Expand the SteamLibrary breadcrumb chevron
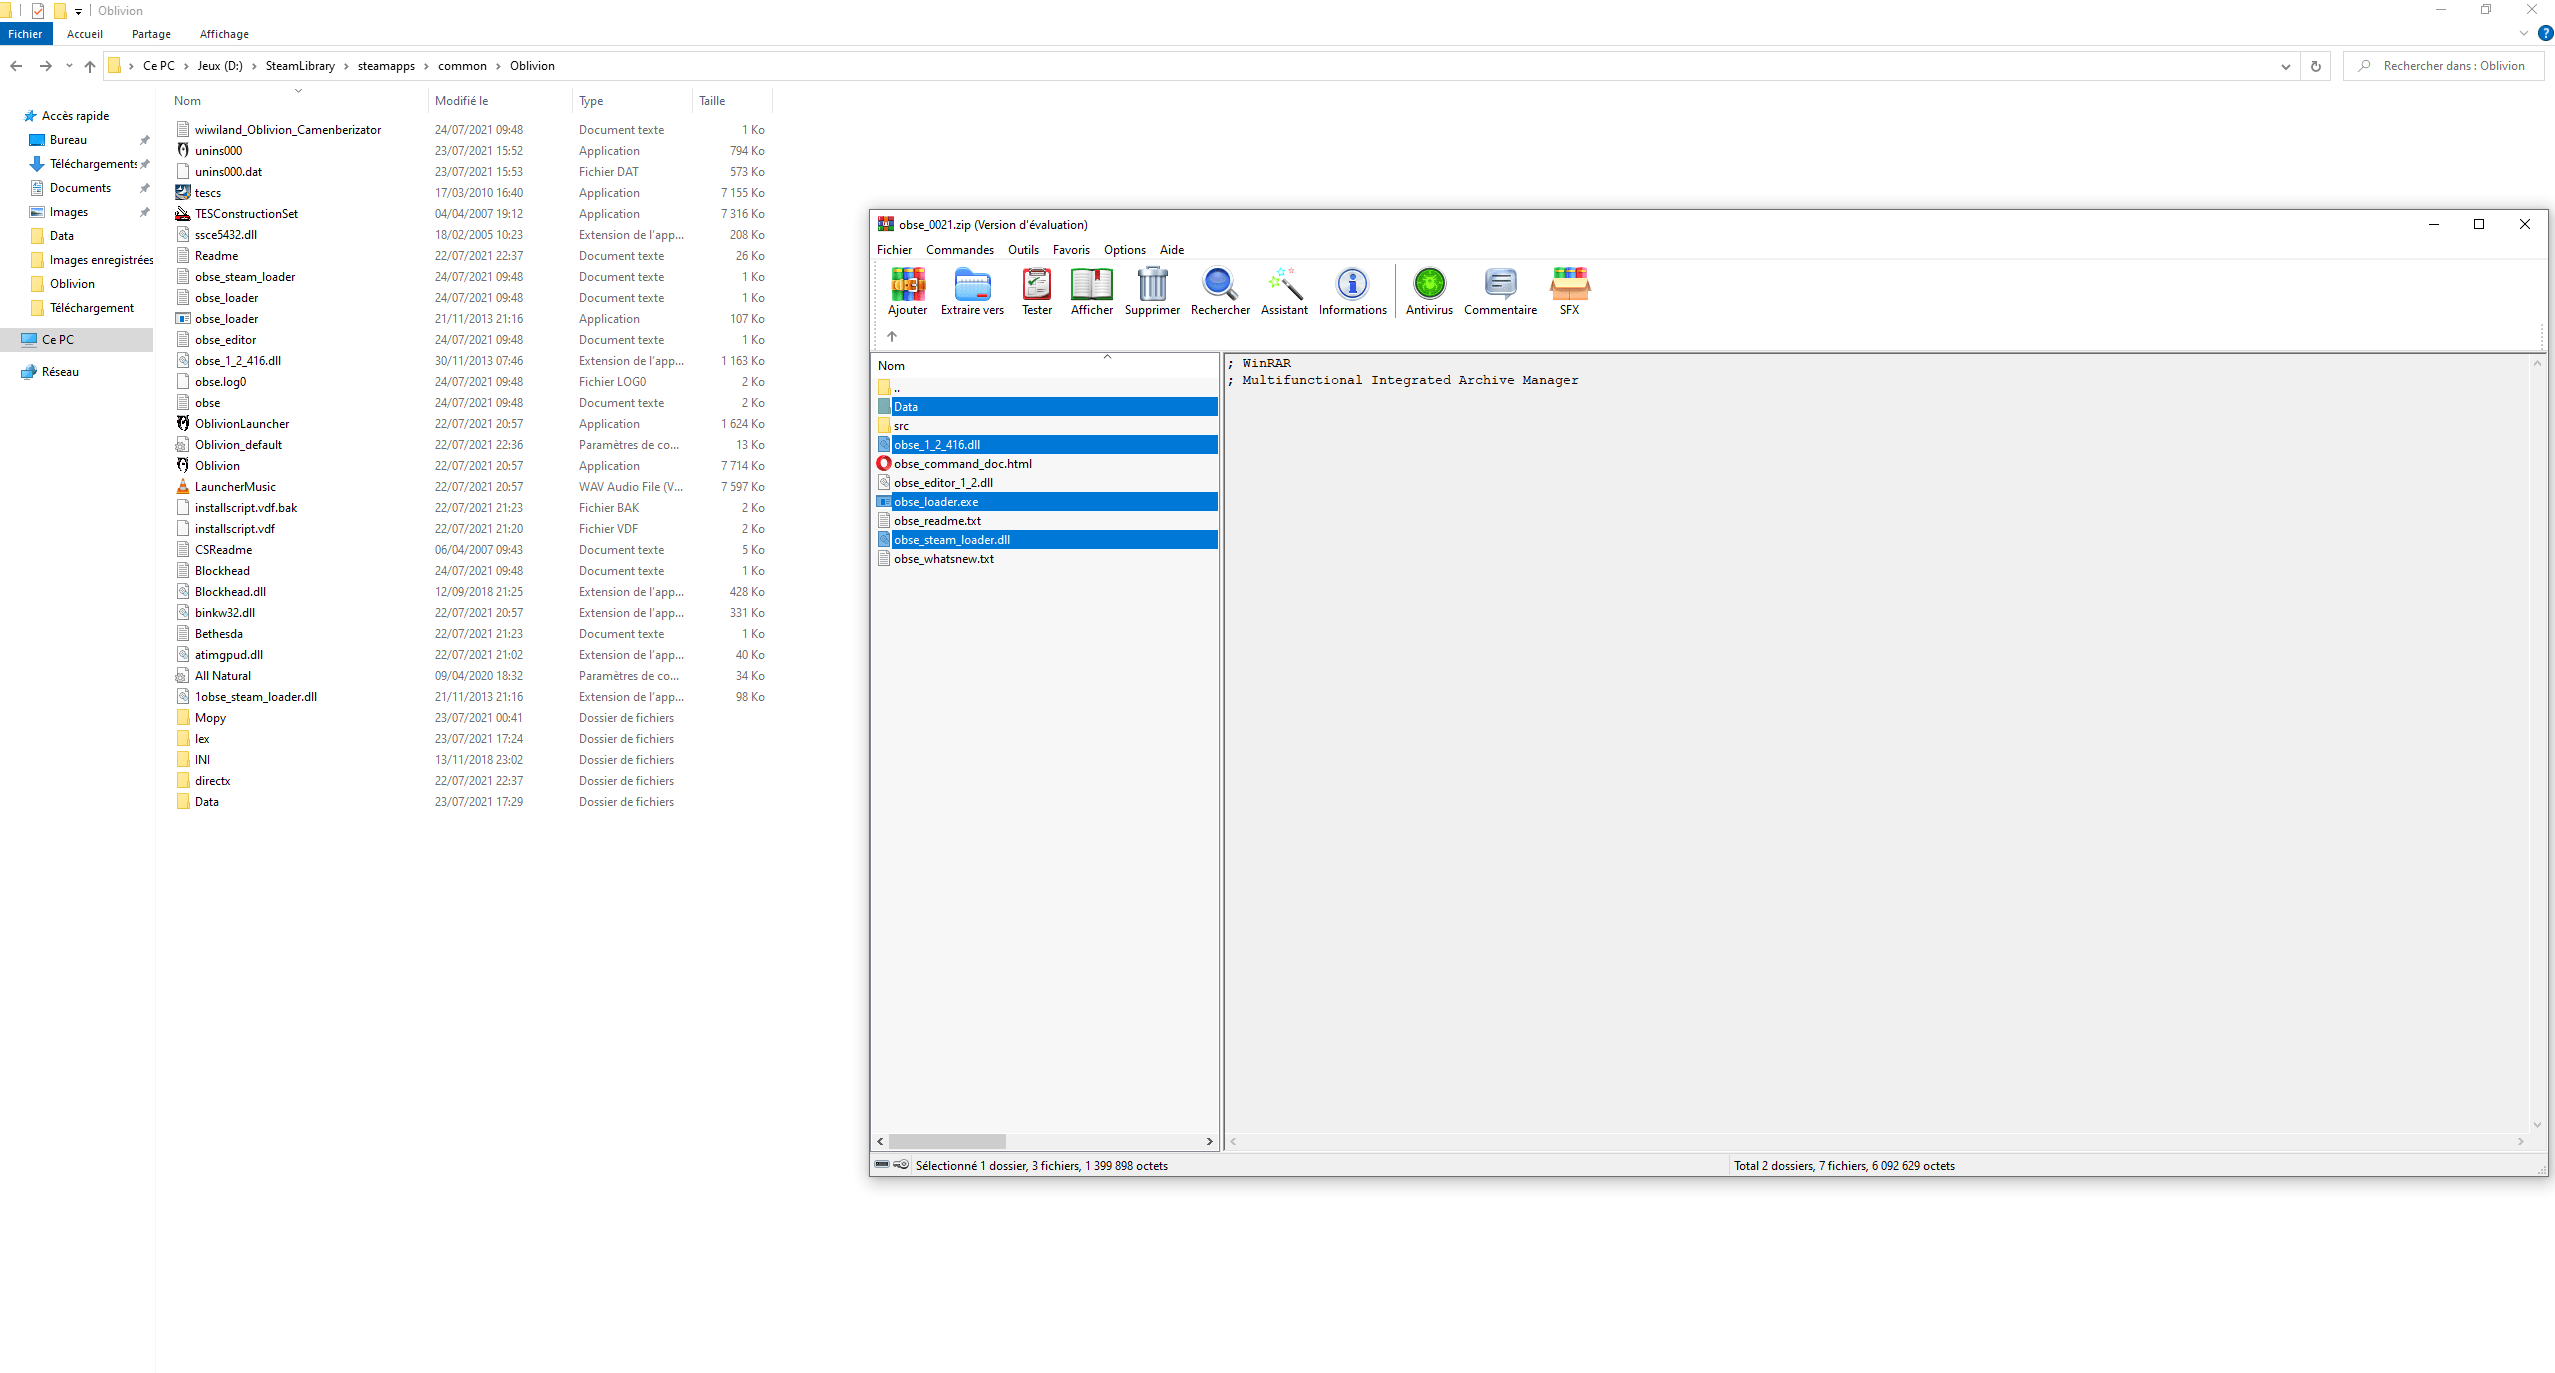The image size is (2555, 1373). coord(347,66)
